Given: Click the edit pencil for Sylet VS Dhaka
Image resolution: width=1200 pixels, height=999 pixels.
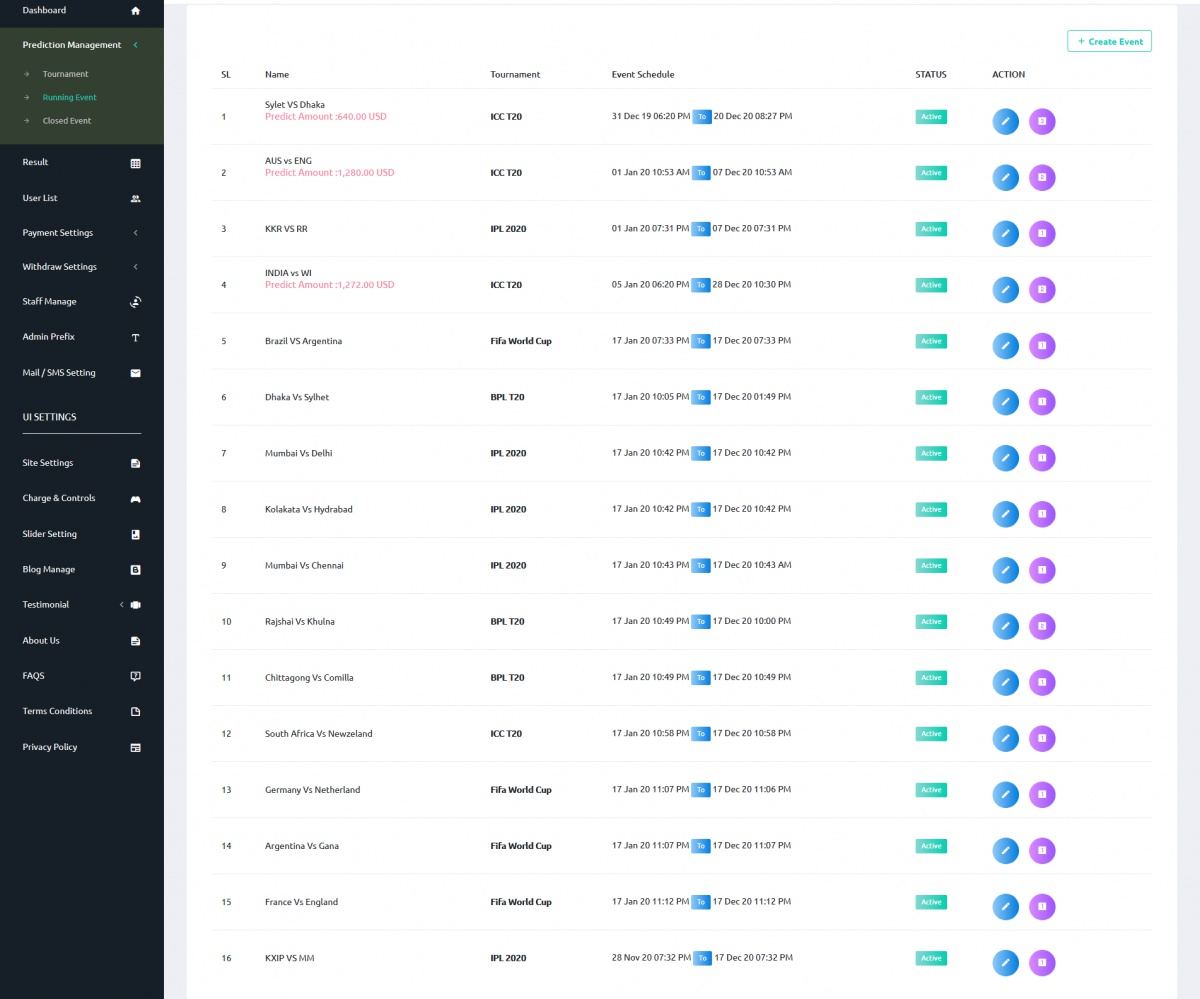Looking at the screenshot, I should tap(1005, 121).
